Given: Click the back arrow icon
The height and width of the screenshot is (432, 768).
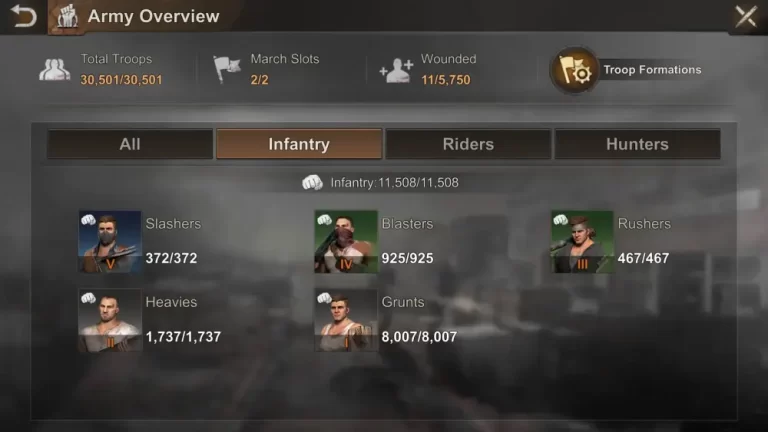Looking at the screenshot, I should (x=23, y=16).
